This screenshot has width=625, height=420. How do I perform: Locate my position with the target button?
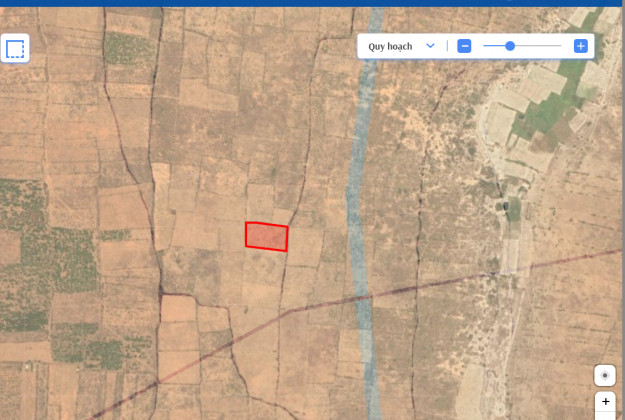(605, 376)
